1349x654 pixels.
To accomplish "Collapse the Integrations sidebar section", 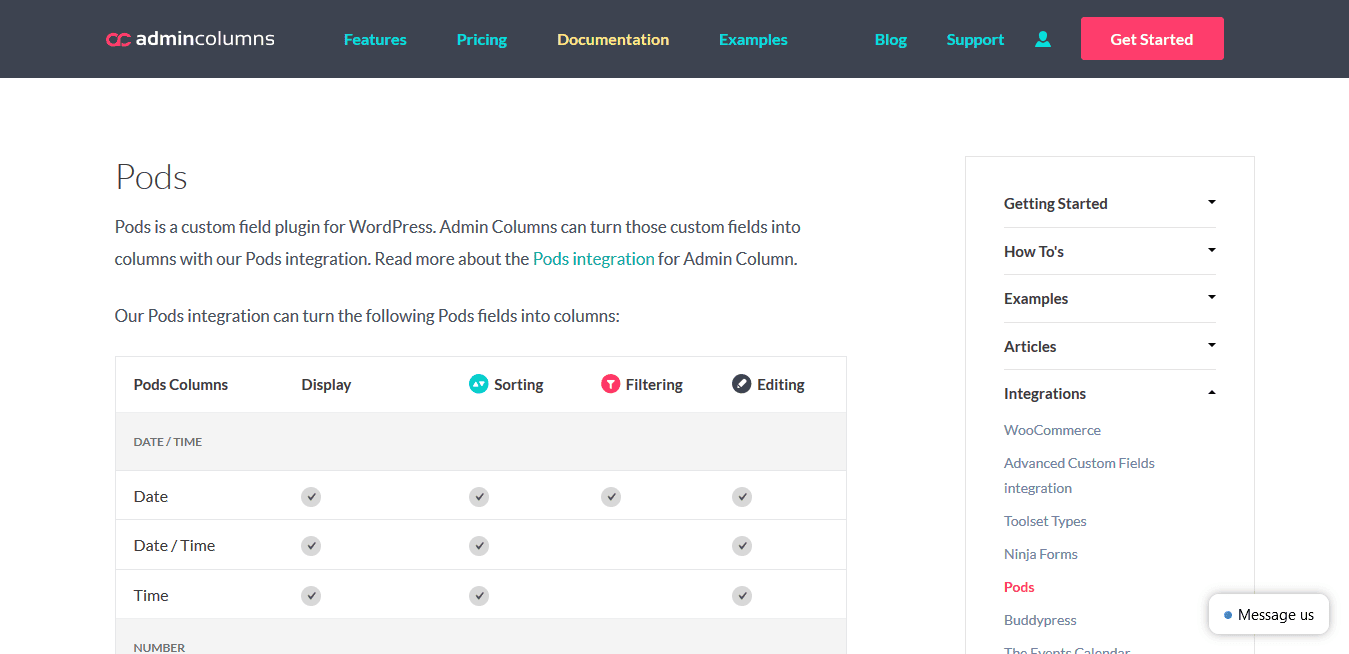I will click(1110, 393).
